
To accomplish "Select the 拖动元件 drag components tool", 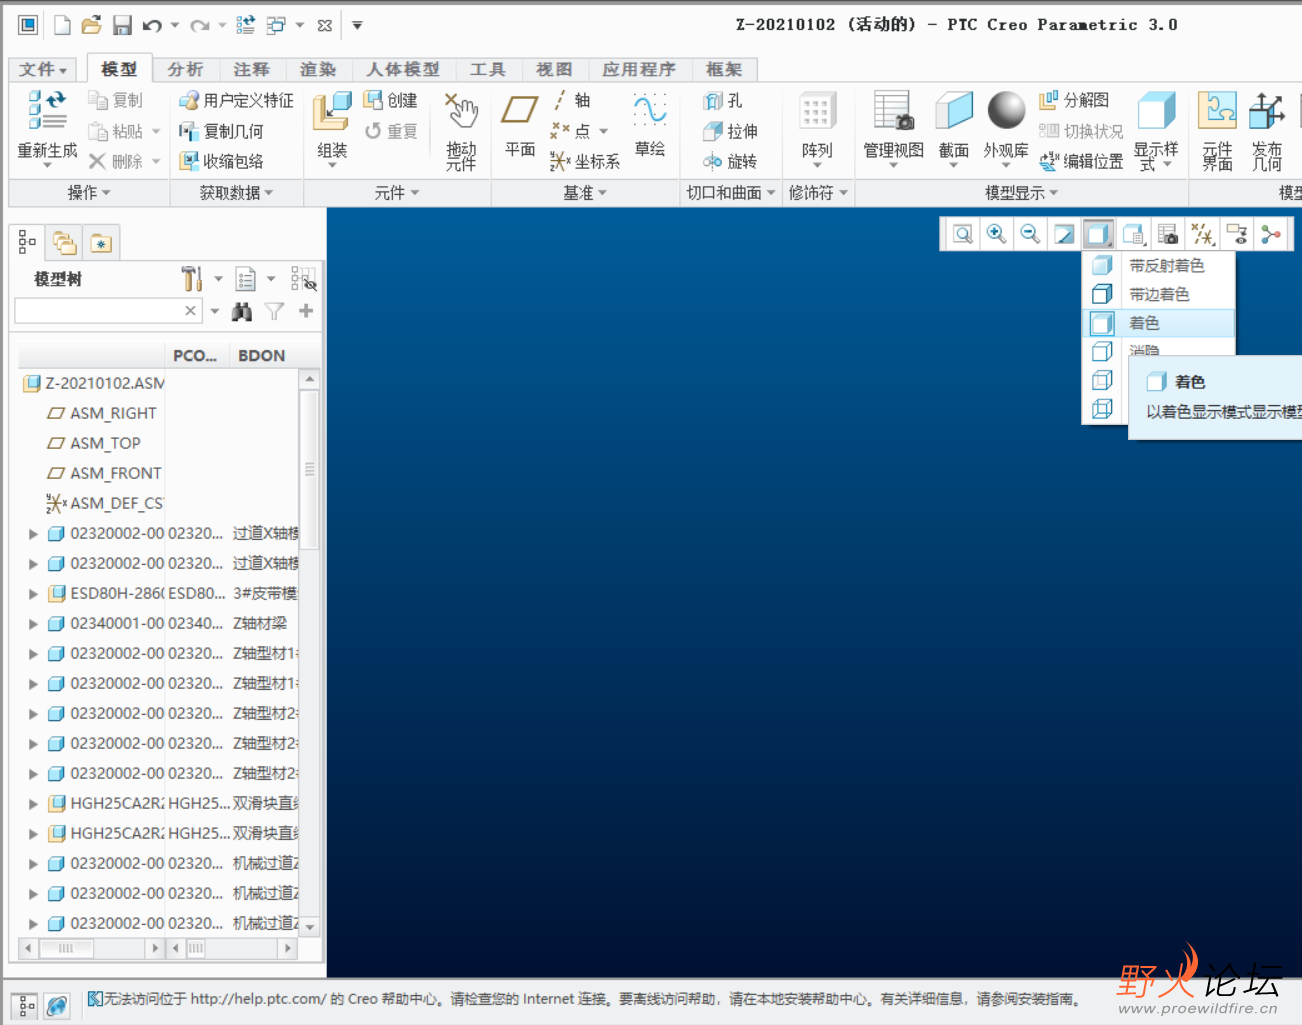I will [x=461, y=131].
